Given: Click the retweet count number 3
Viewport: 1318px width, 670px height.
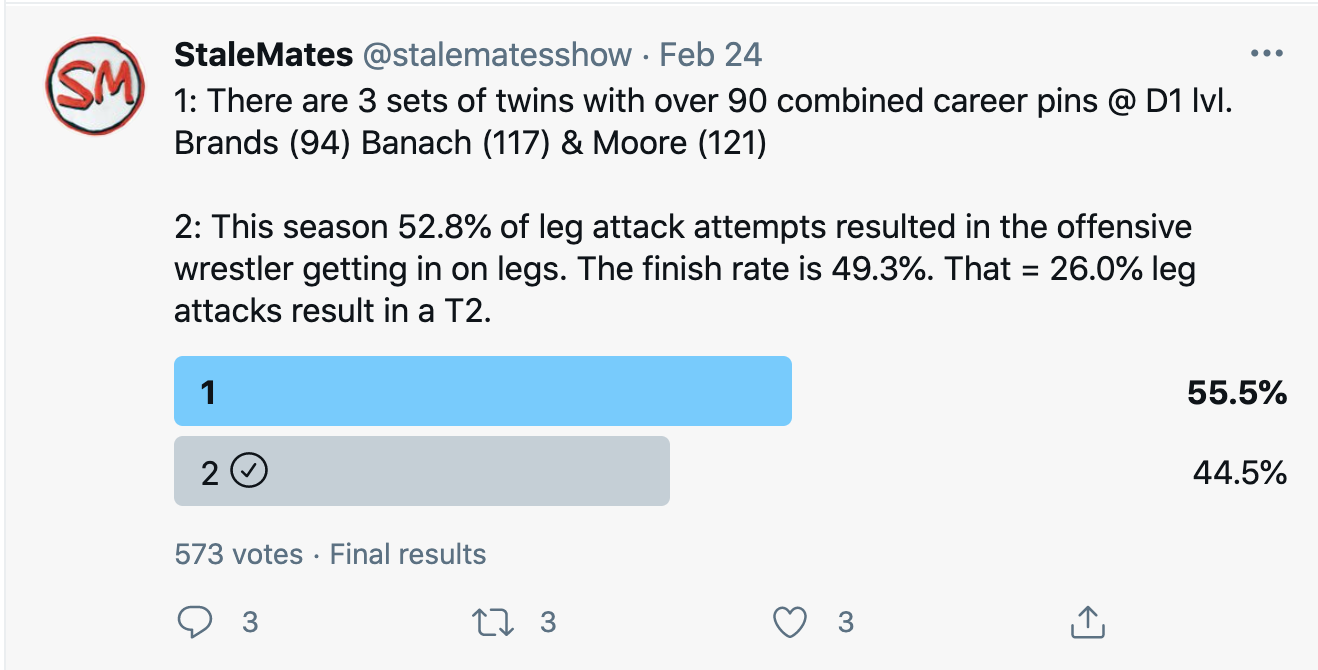Looking at the screenshot, I should coord(547,622).
